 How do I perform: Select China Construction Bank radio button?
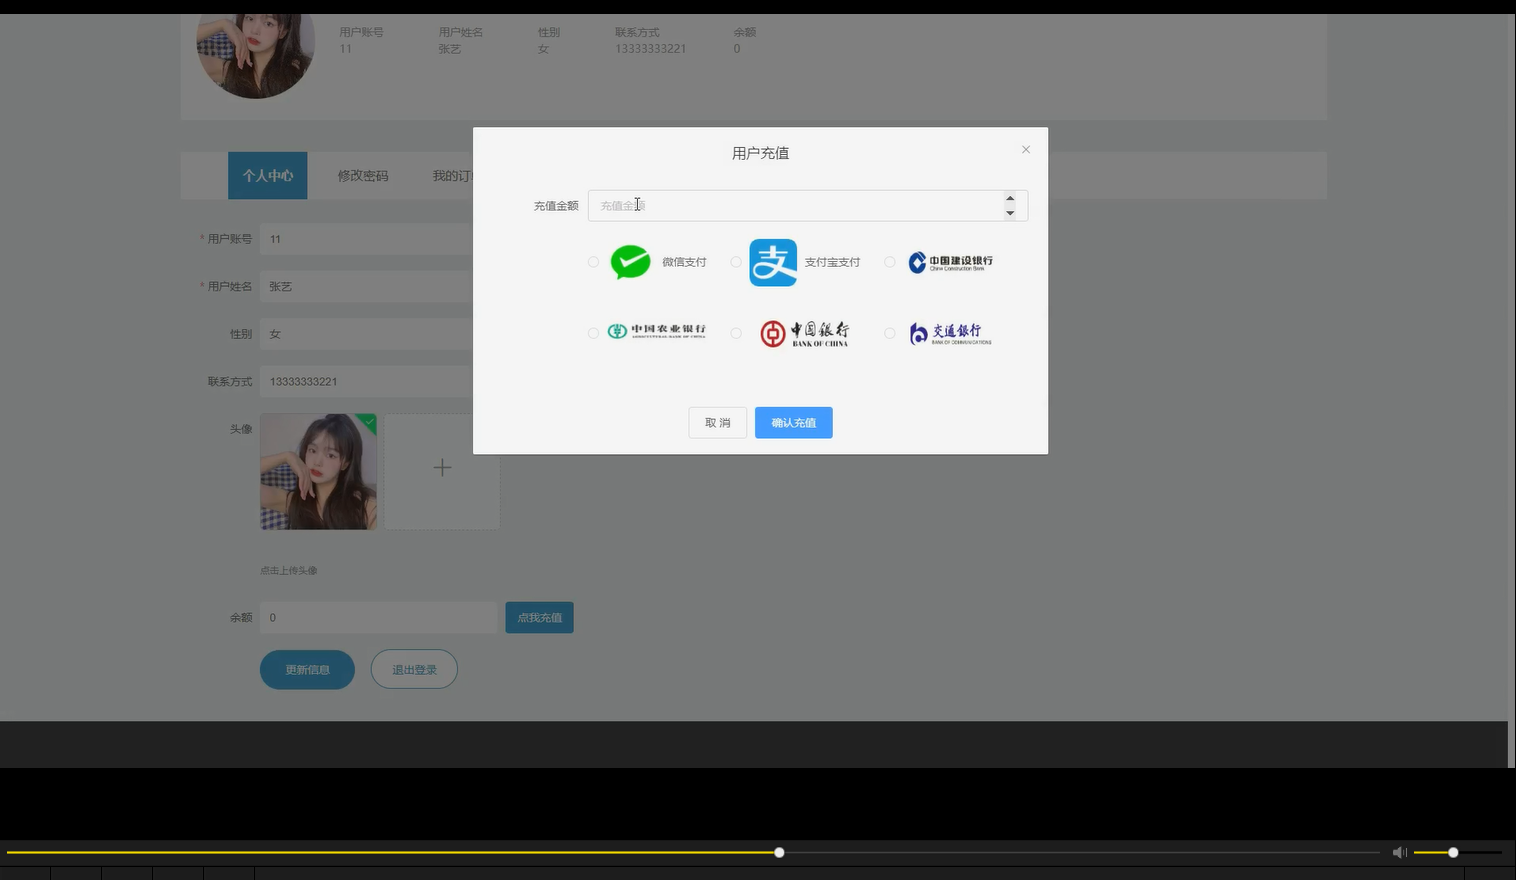(x=889, y=262)
